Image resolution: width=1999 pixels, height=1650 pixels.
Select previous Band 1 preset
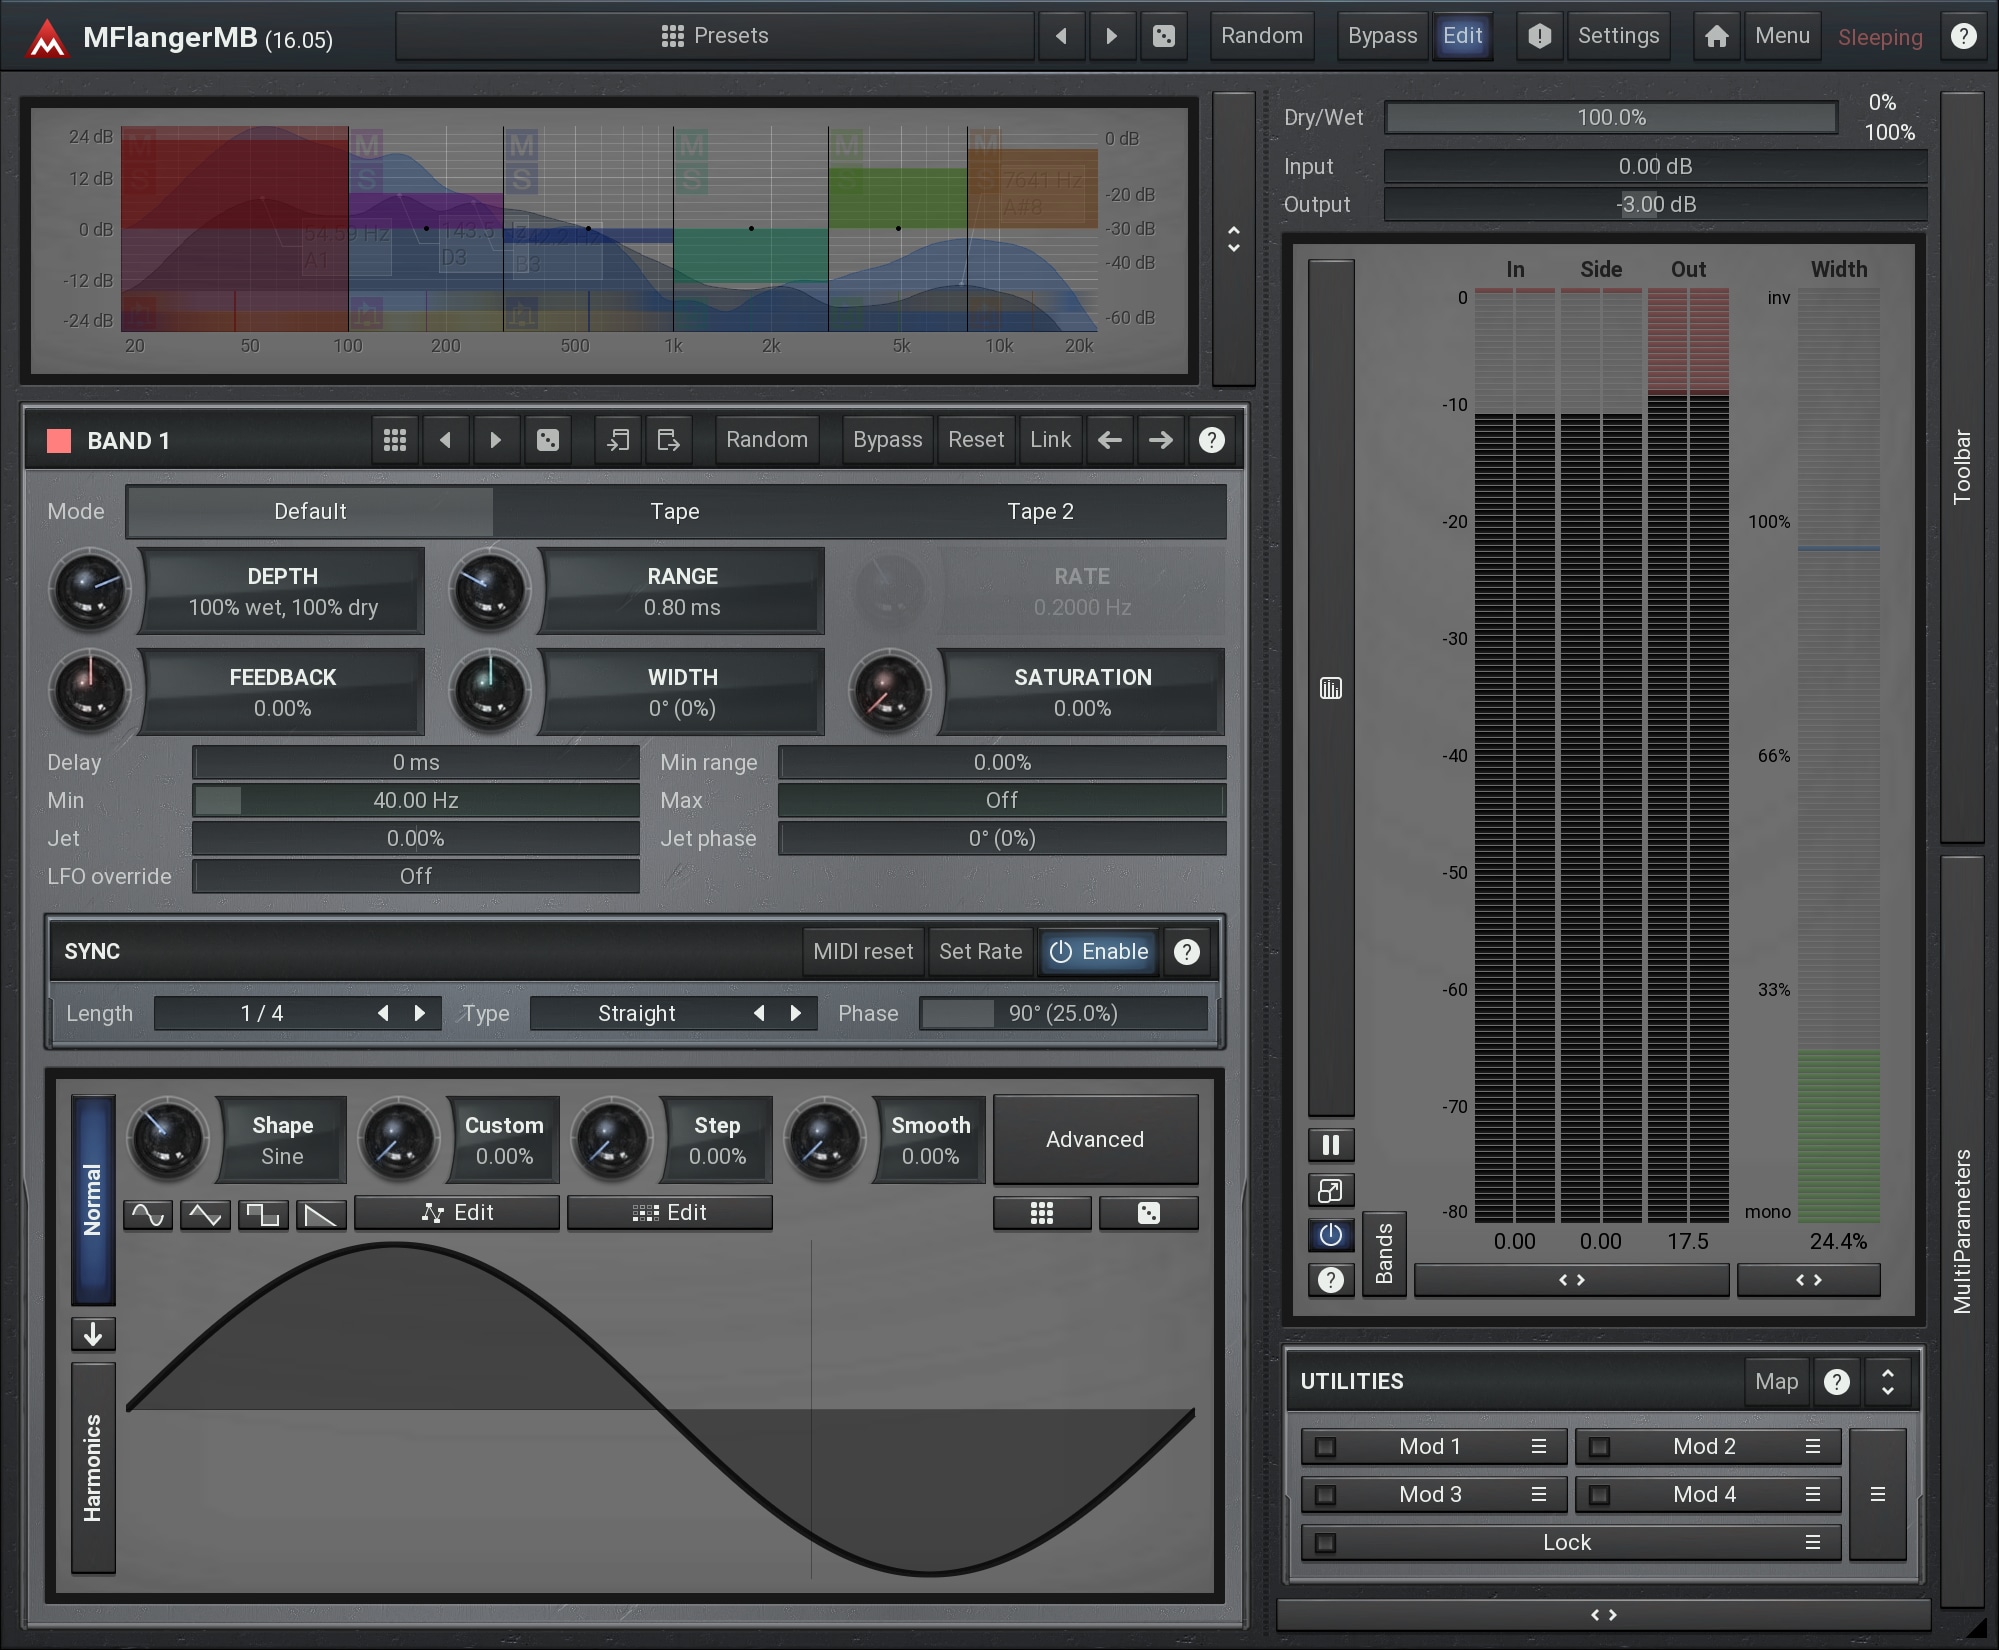(446, 440)
